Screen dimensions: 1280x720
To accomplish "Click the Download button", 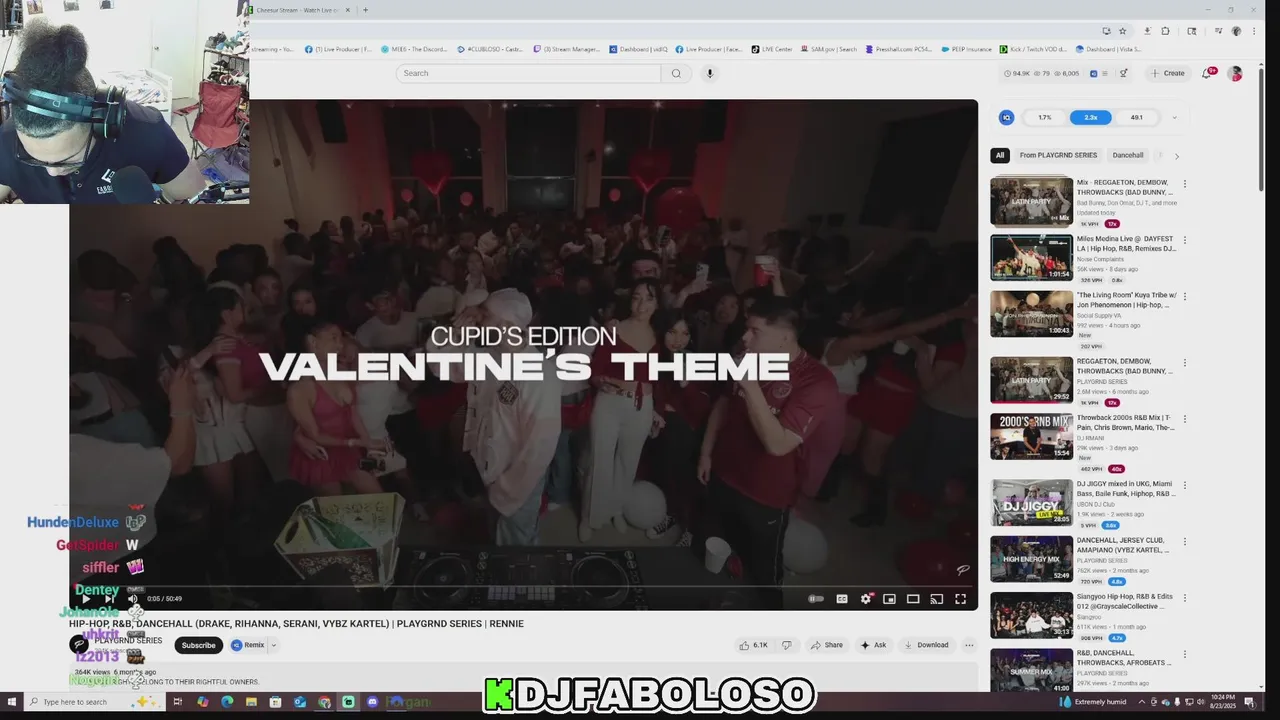I will pos(926,645).
